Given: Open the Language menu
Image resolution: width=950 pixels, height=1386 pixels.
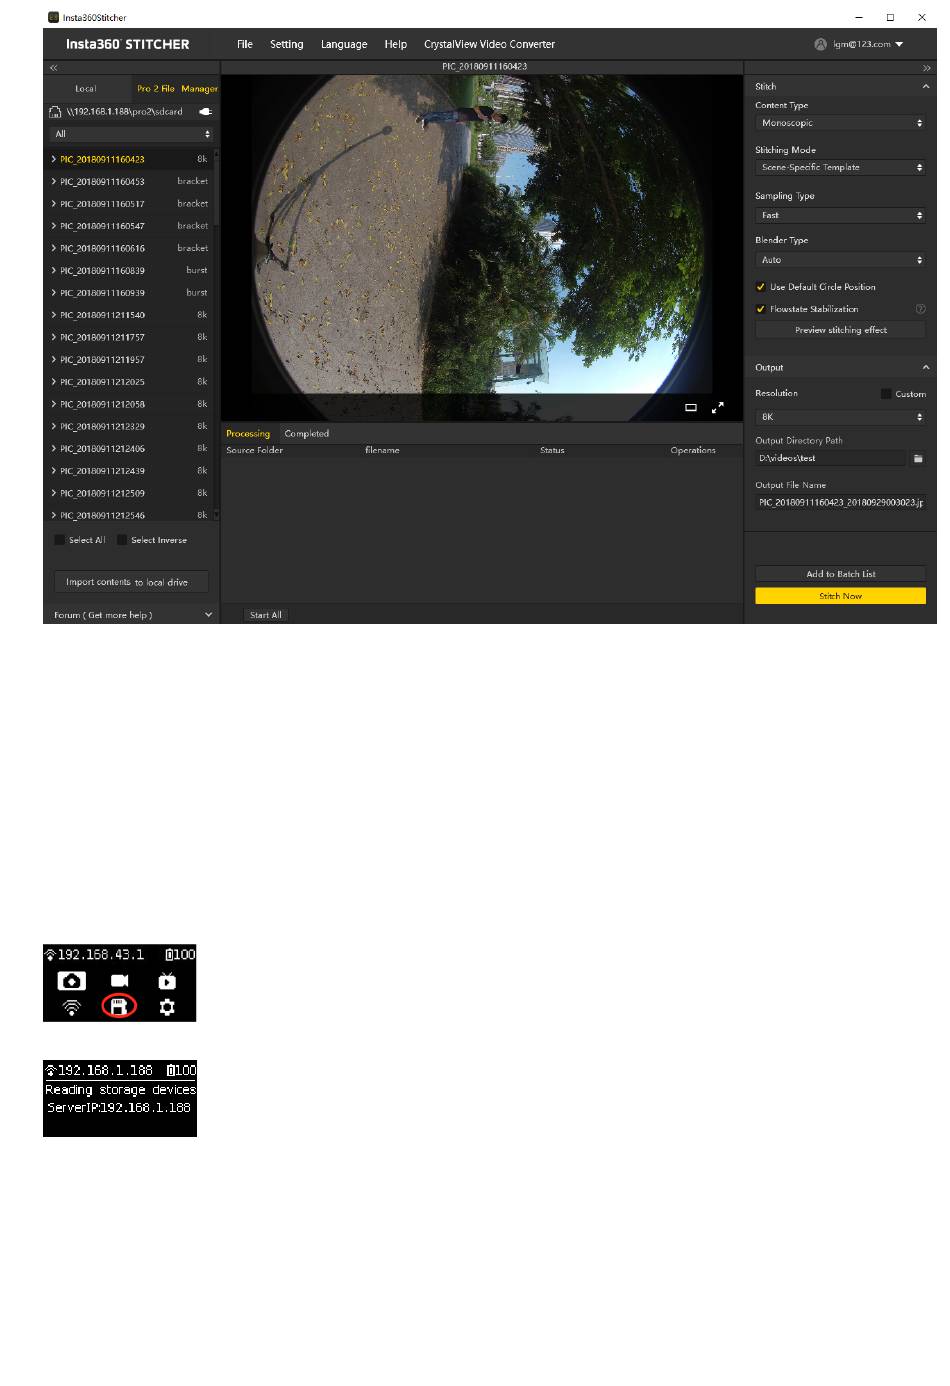Looking at the screenshot, I should (344, 44).
